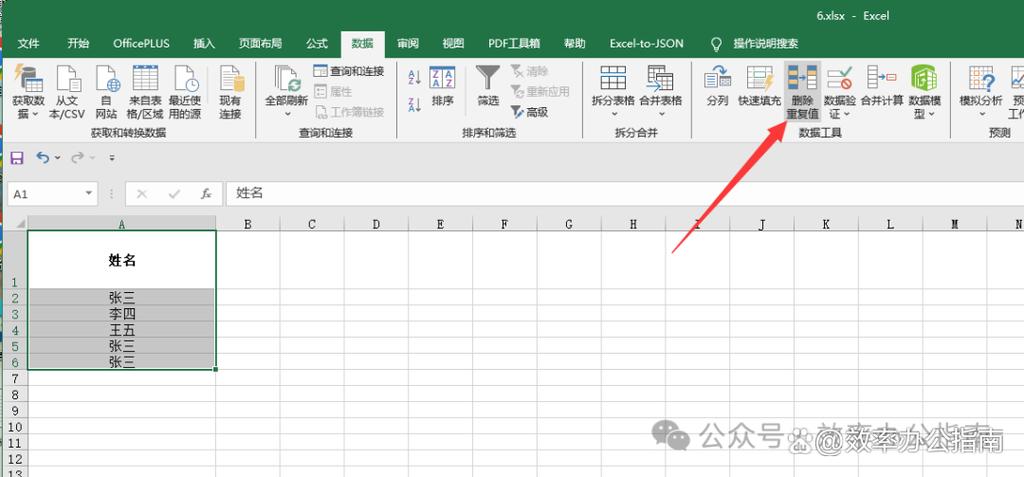Open 数据验证 (Data Validation)
This screenshot has height=477, width=1024.
[x=839, y=91]
